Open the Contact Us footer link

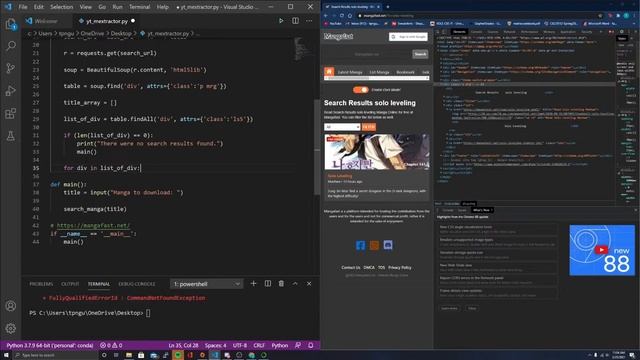[x=351, y=268]
